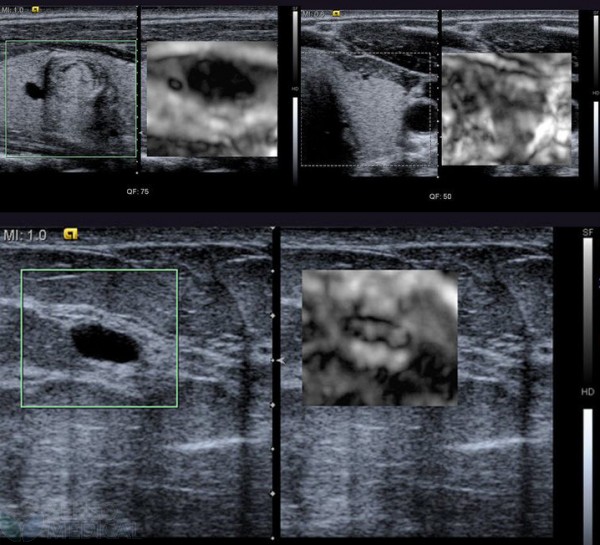This screenshot has width=600, height=545.
Task: Click the QF: 50 quality factor readout
Action: pos(440,196)
